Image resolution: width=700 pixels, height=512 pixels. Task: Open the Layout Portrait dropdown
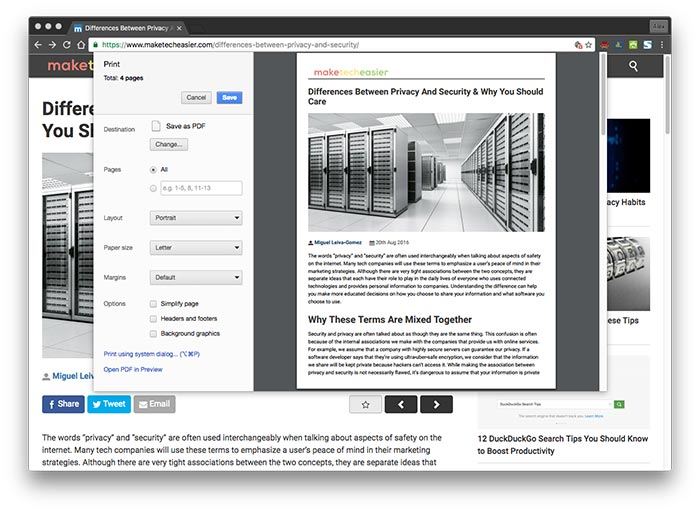[196, 218]
